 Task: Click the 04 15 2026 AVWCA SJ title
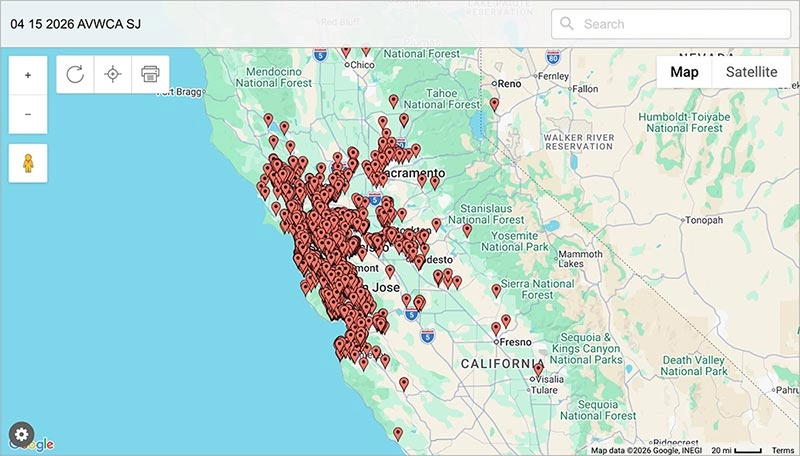click(76, 24)
